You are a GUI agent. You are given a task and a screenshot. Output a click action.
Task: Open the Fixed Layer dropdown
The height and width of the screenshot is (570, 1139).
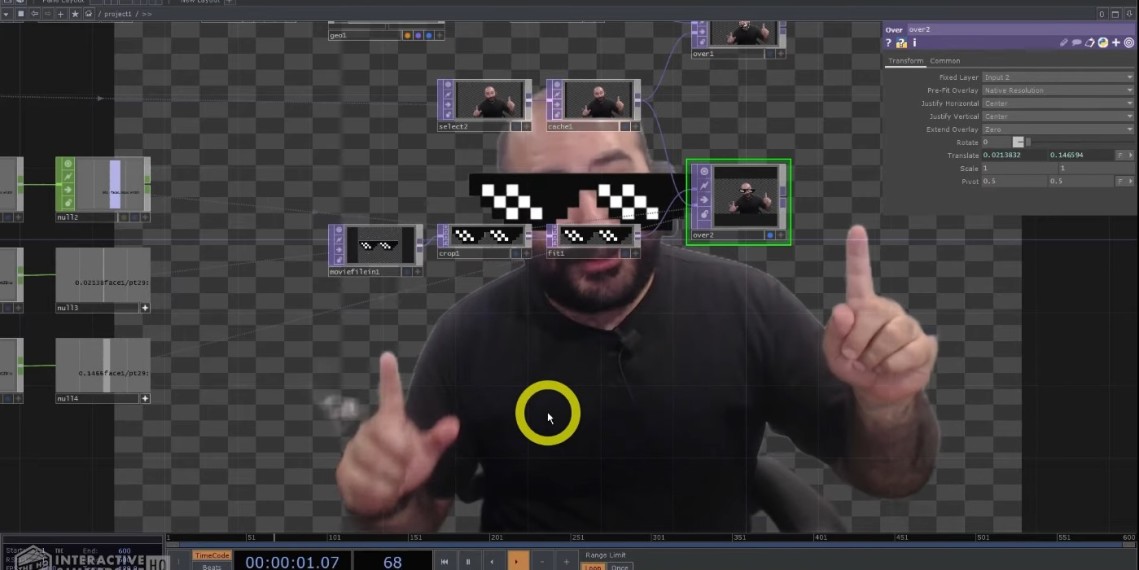pyautogui.click(x=1058, y=77)
